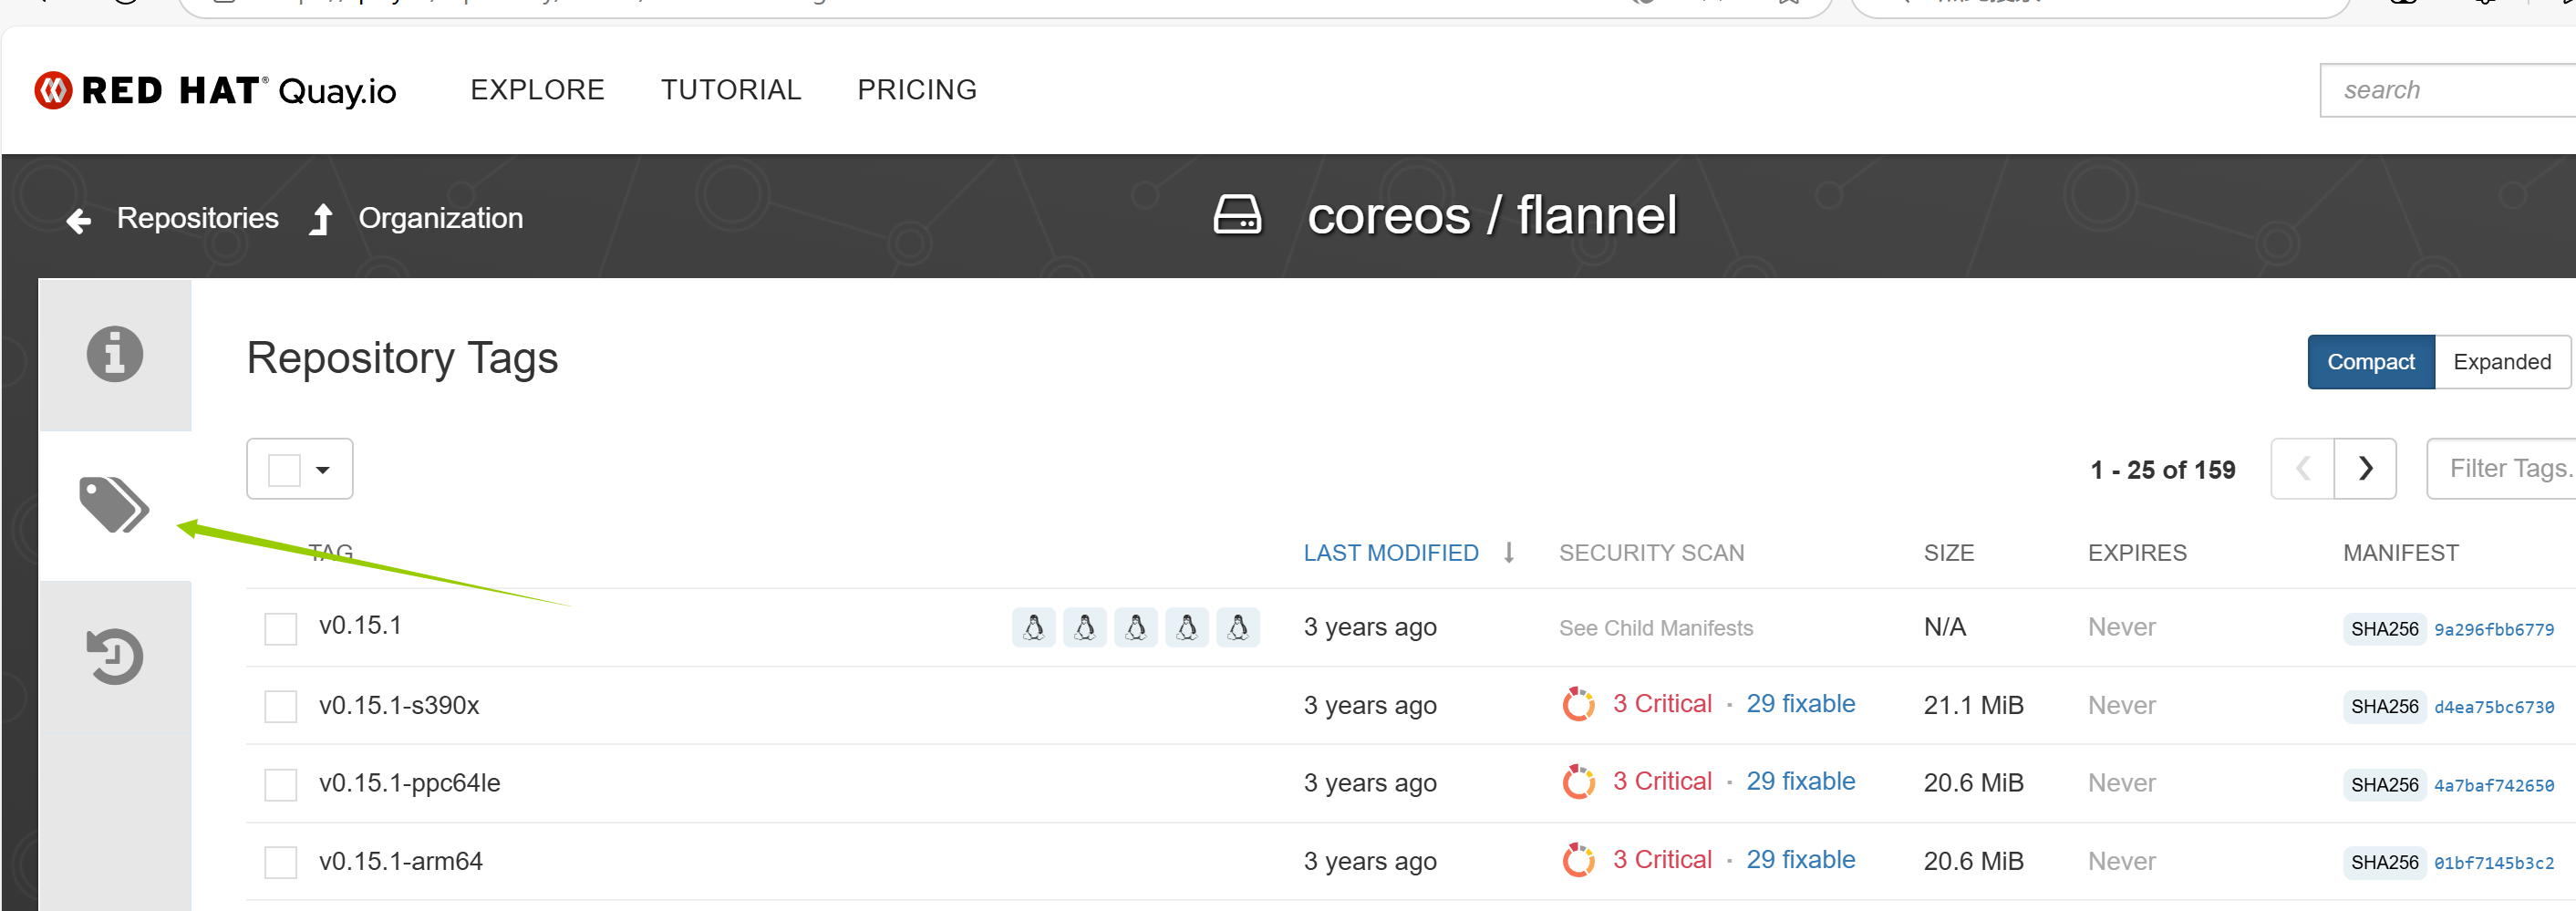Click the MANIFEST column header
The width and height of the screenshot is (2576, 911).
coord(2400,553)
